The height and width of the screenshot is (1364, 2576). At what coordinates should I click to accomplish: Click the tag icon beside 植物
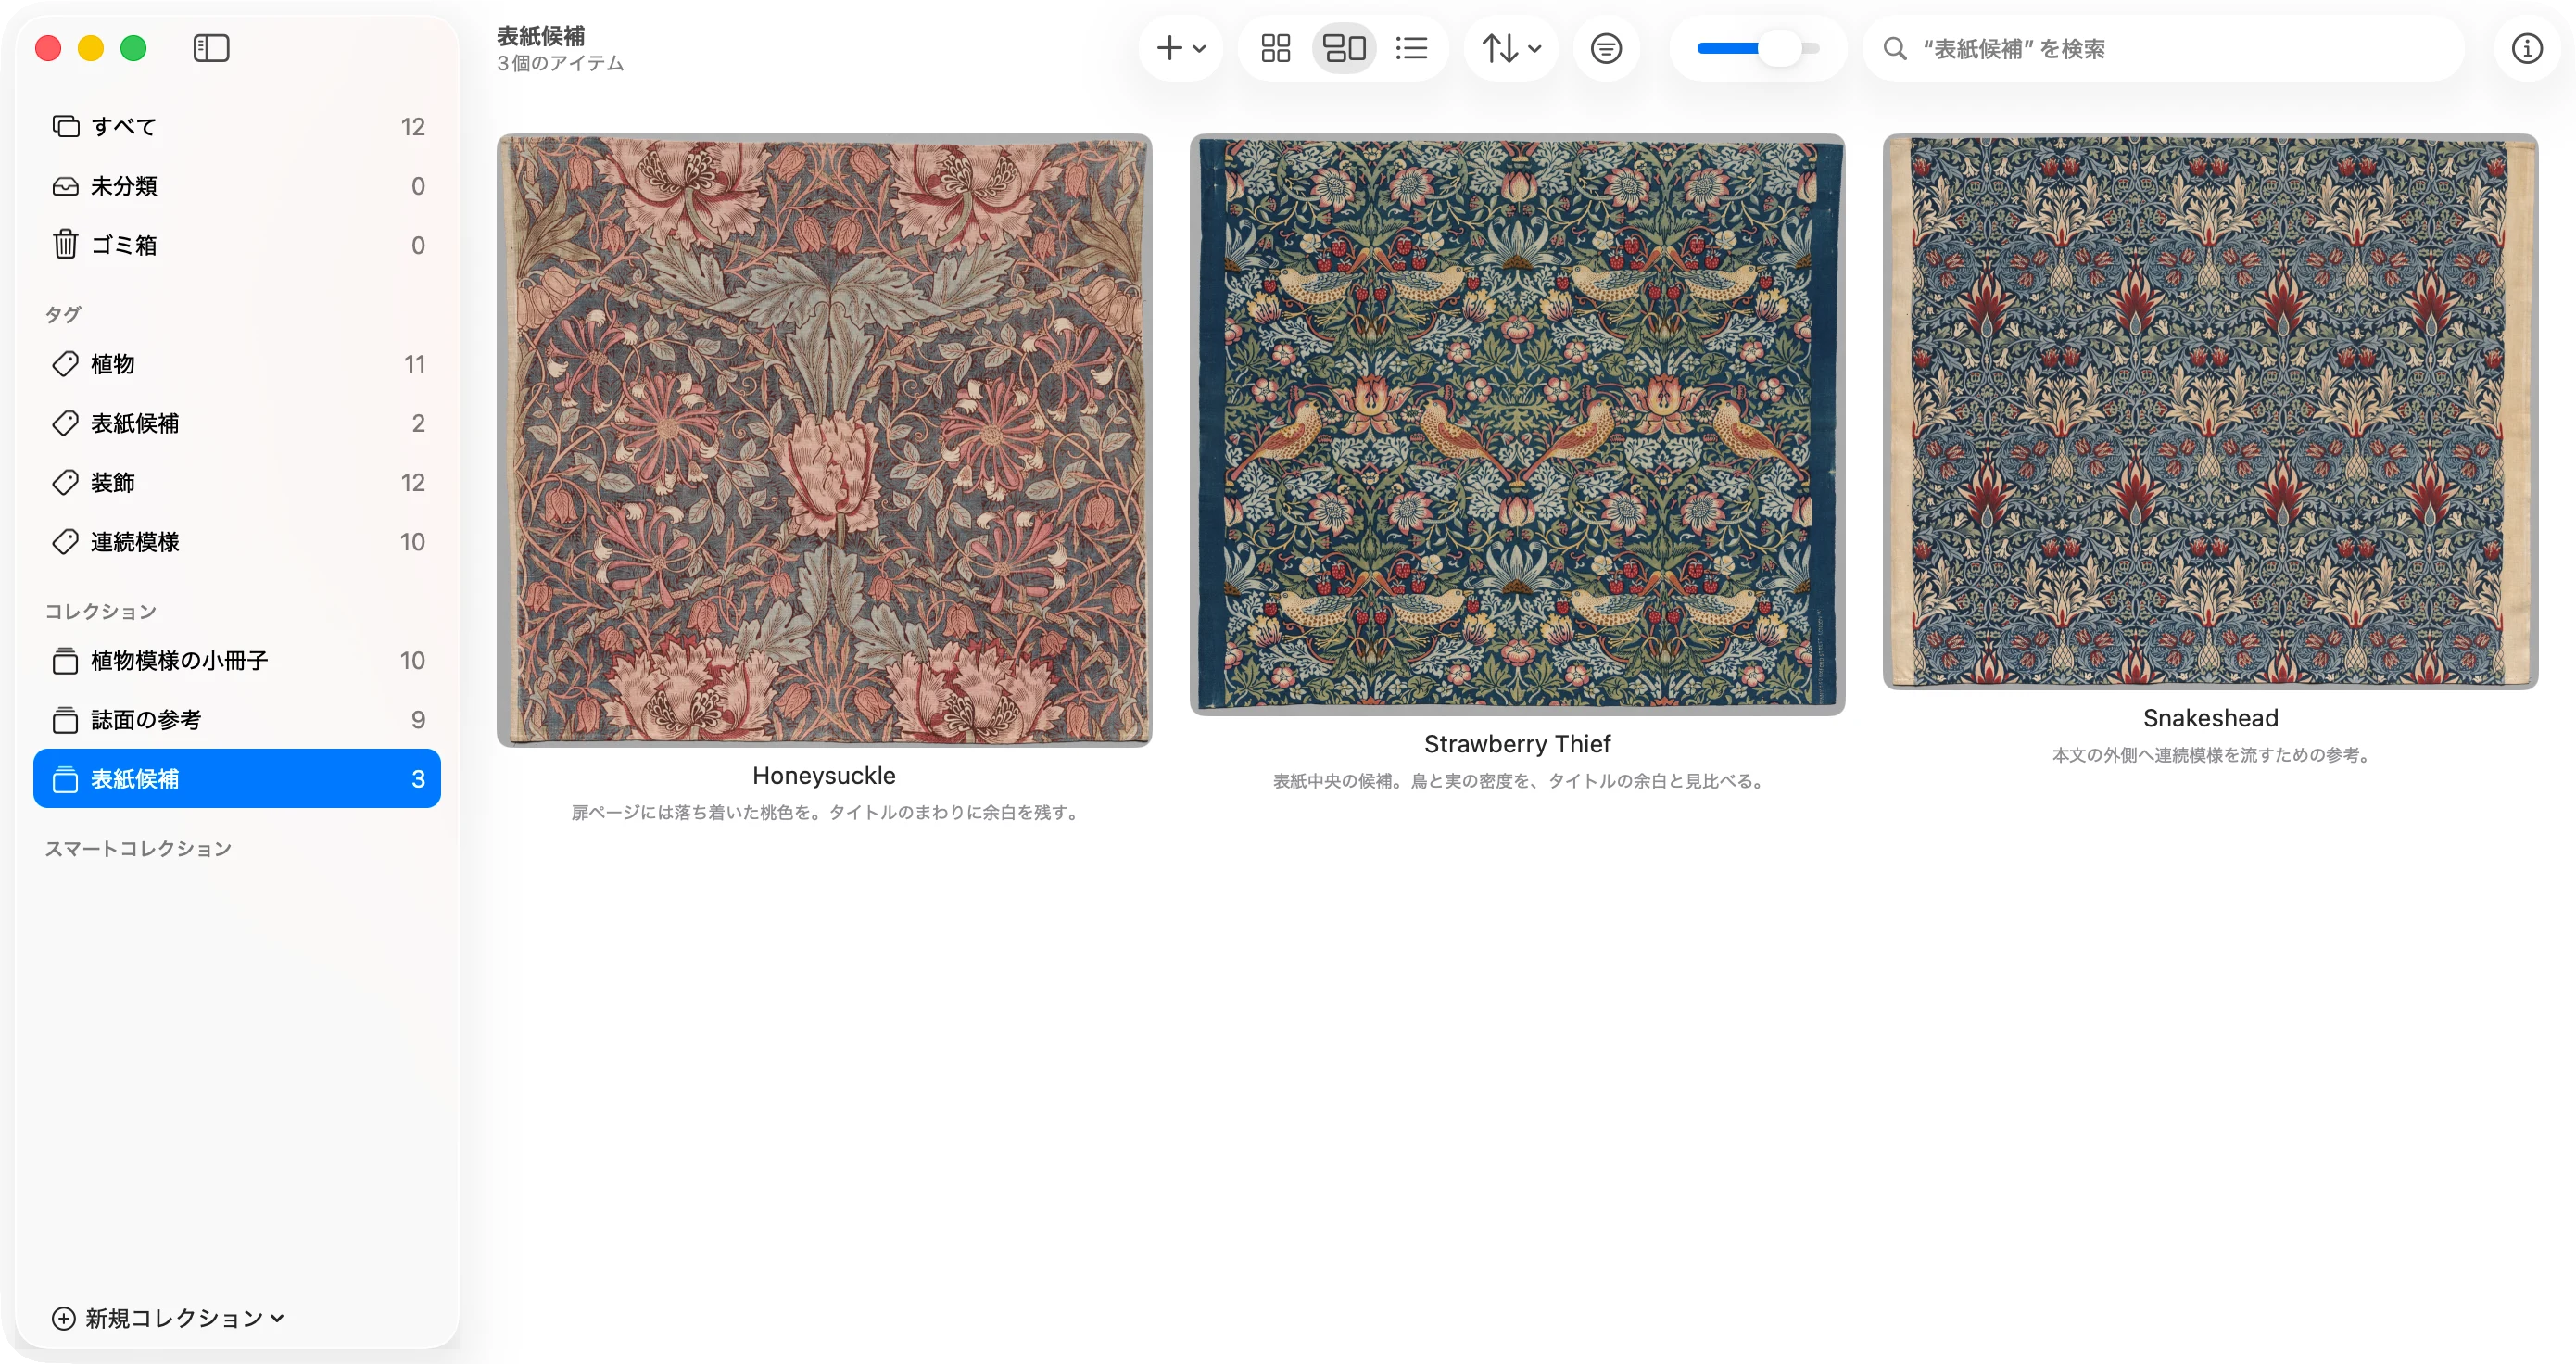click(x=65, y=364)
